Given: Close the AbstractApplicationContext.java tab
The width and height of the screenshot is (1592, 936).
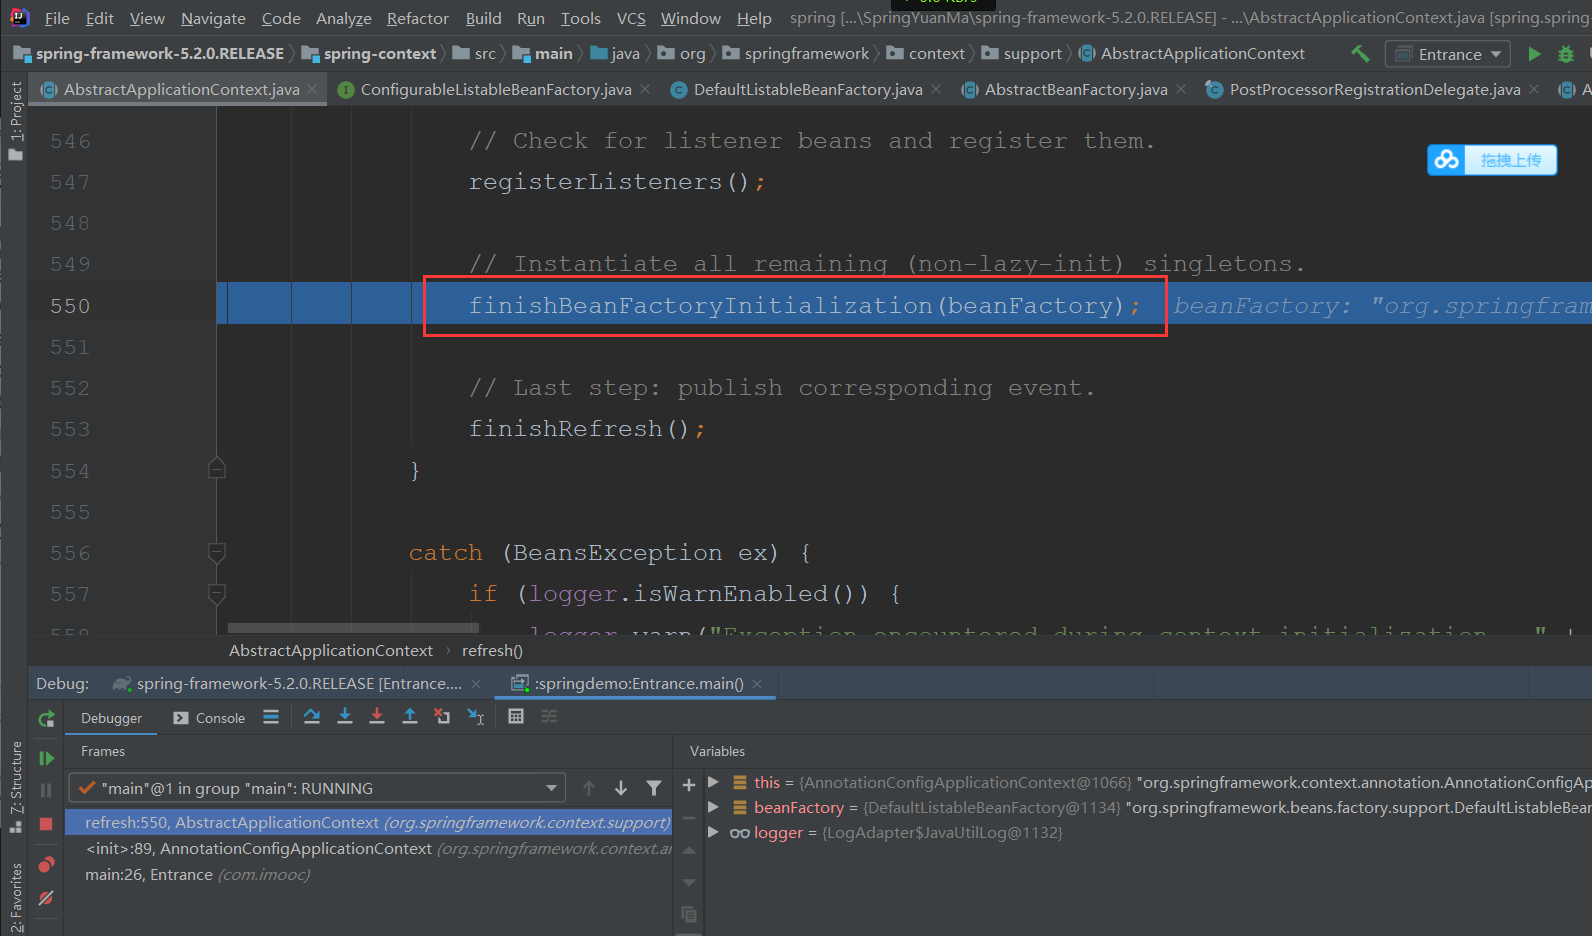Looking at the screenshot, I should [313, 89].
